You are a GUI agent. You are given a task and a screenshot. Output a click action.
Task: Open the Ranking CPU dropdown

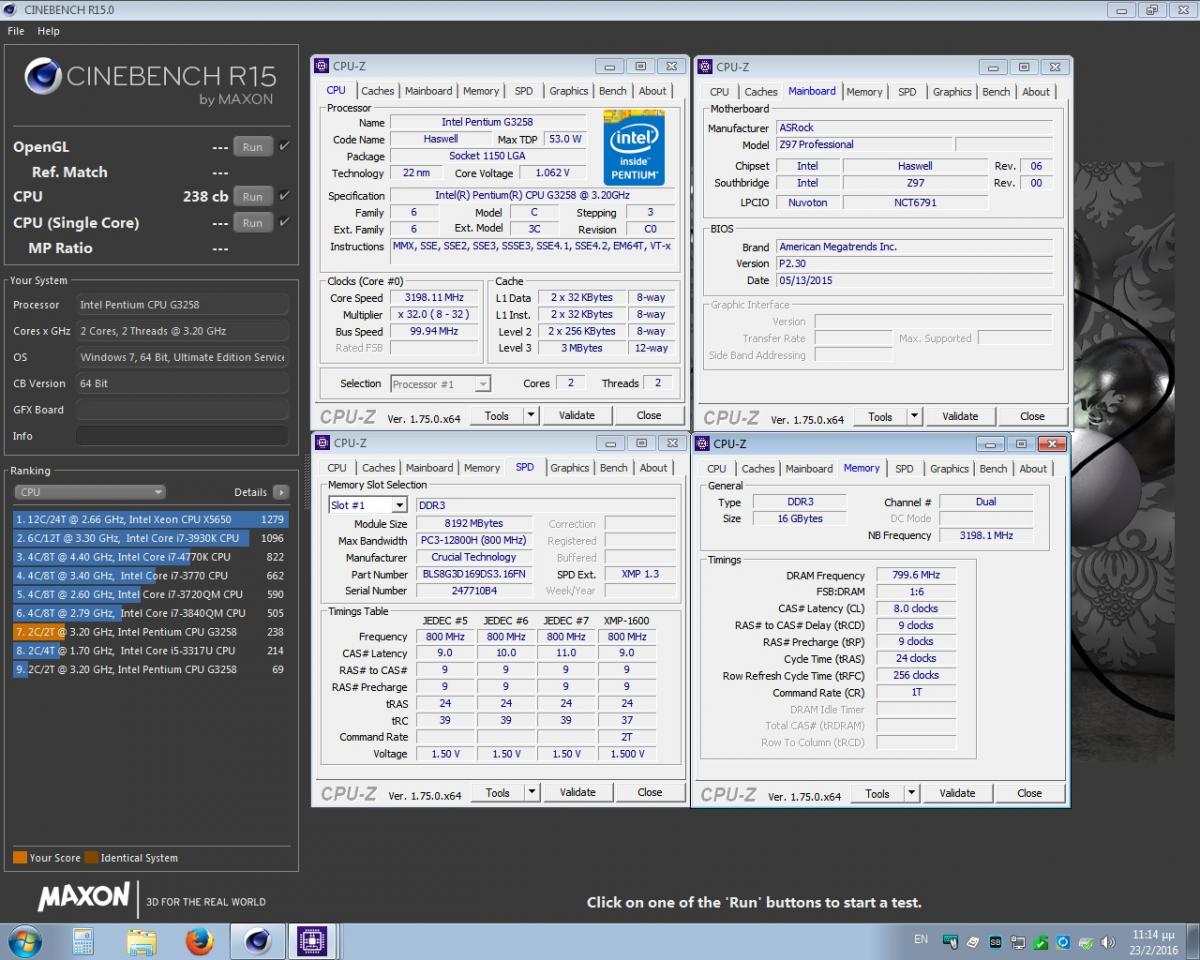click(90, 492)
